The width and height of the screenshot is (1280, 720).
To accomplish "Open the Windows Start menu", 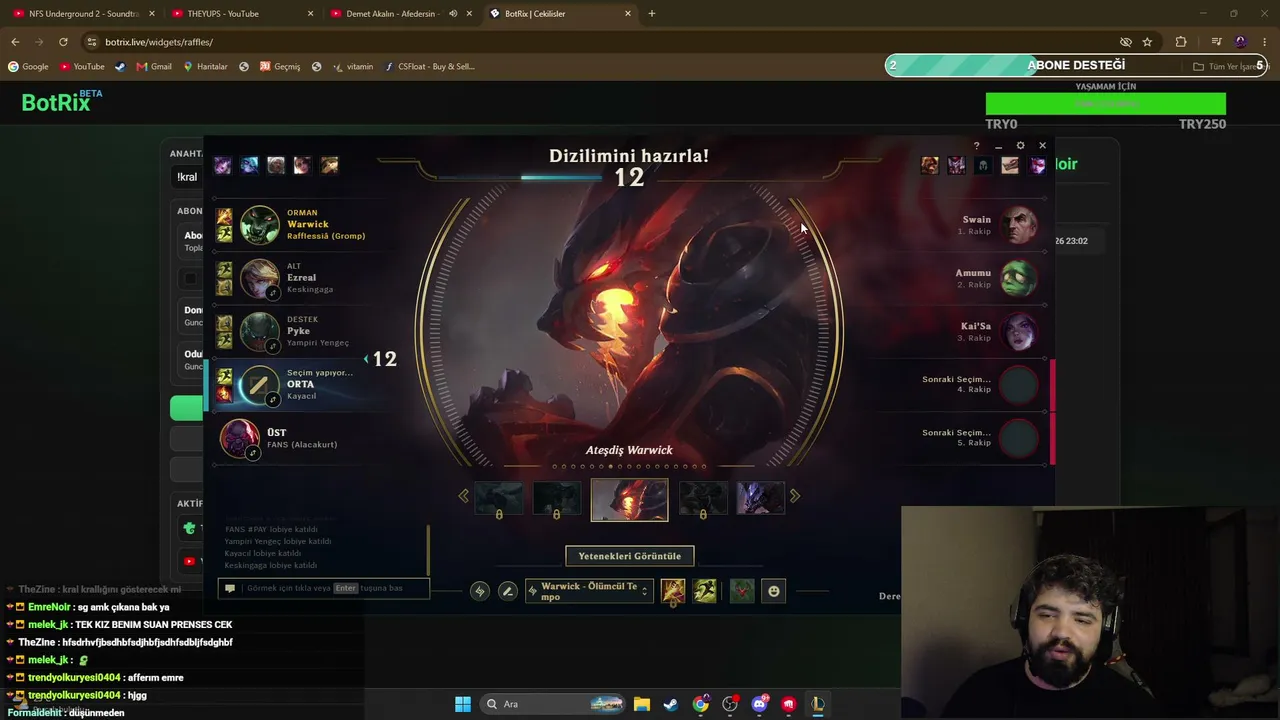I will click(463, 704).
